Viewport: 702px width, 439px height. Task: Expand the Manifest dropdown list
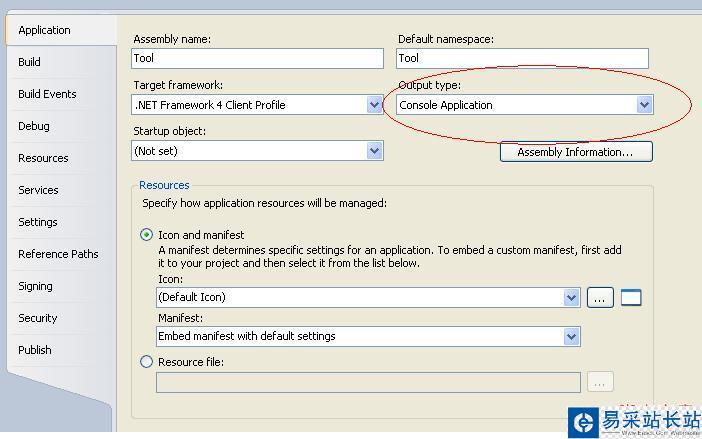tap(571, 336)
